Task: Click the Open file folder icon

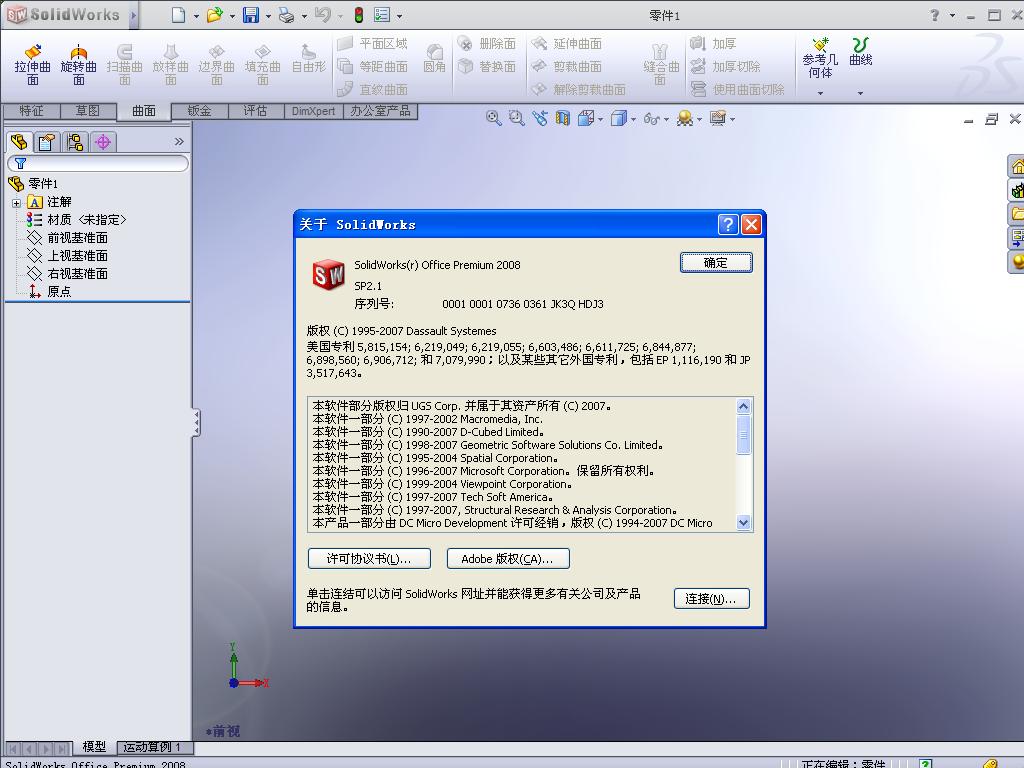Action: coord(214,15)
